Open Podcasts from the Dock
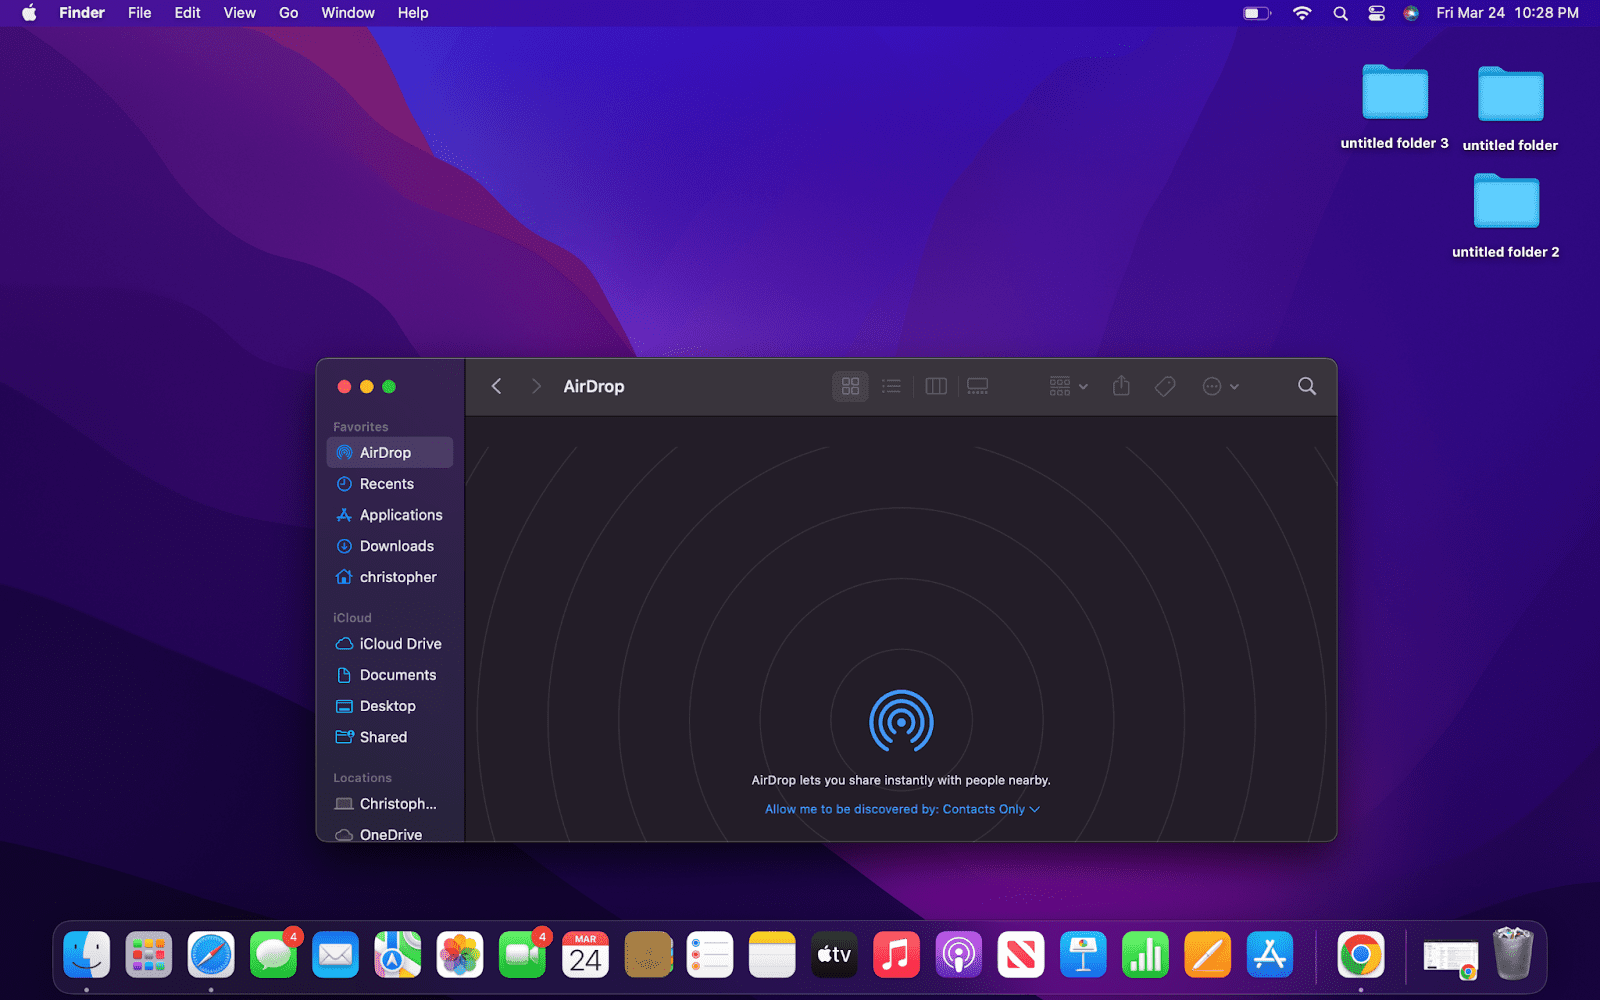This screenshot has height=1000, width=1600. (959, 955)
